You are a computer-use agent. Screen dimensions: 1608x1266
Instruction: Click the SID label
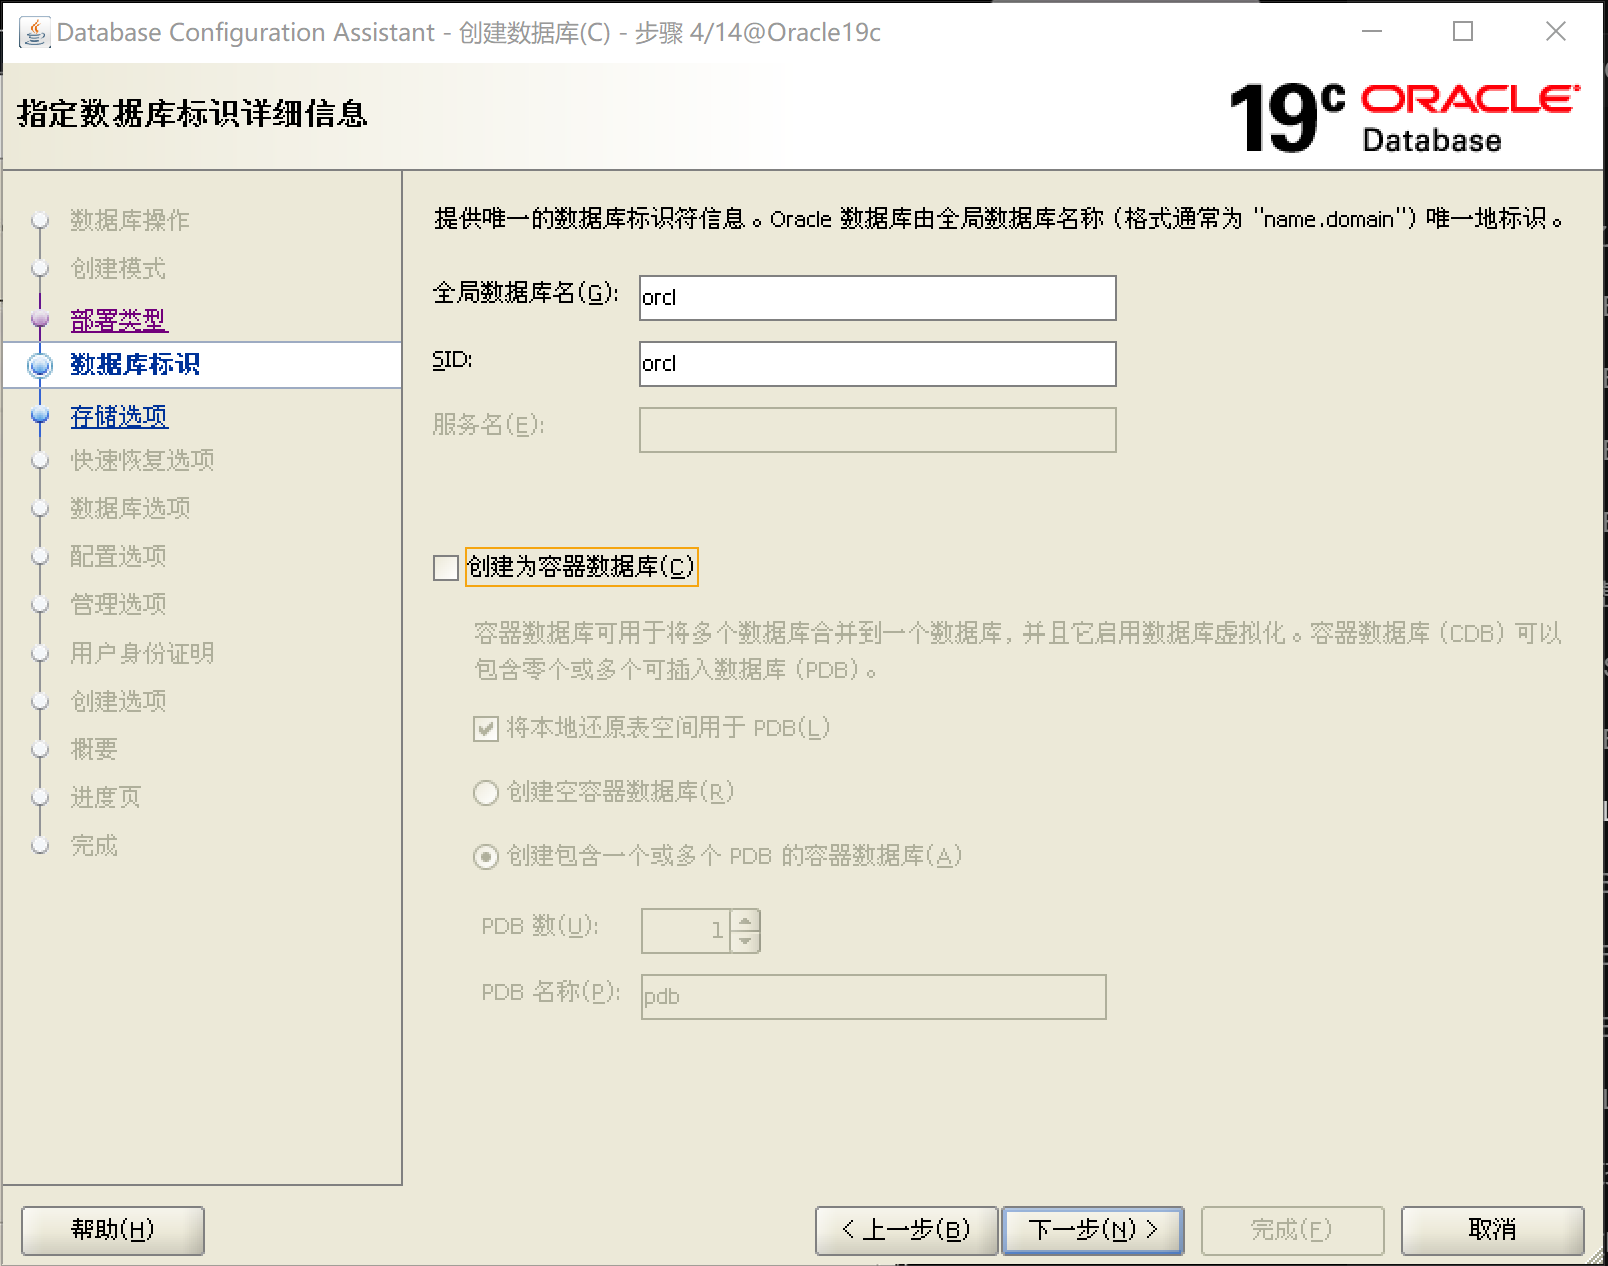(x=452, y=360)
